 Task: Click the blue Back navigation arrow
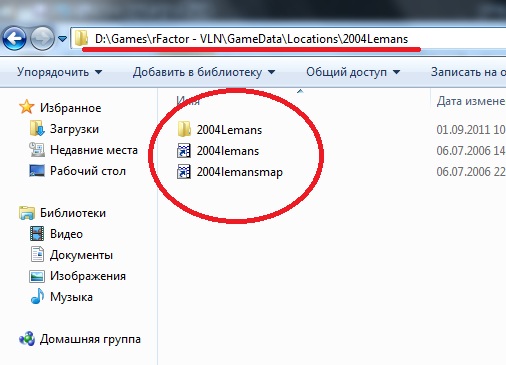15,39
